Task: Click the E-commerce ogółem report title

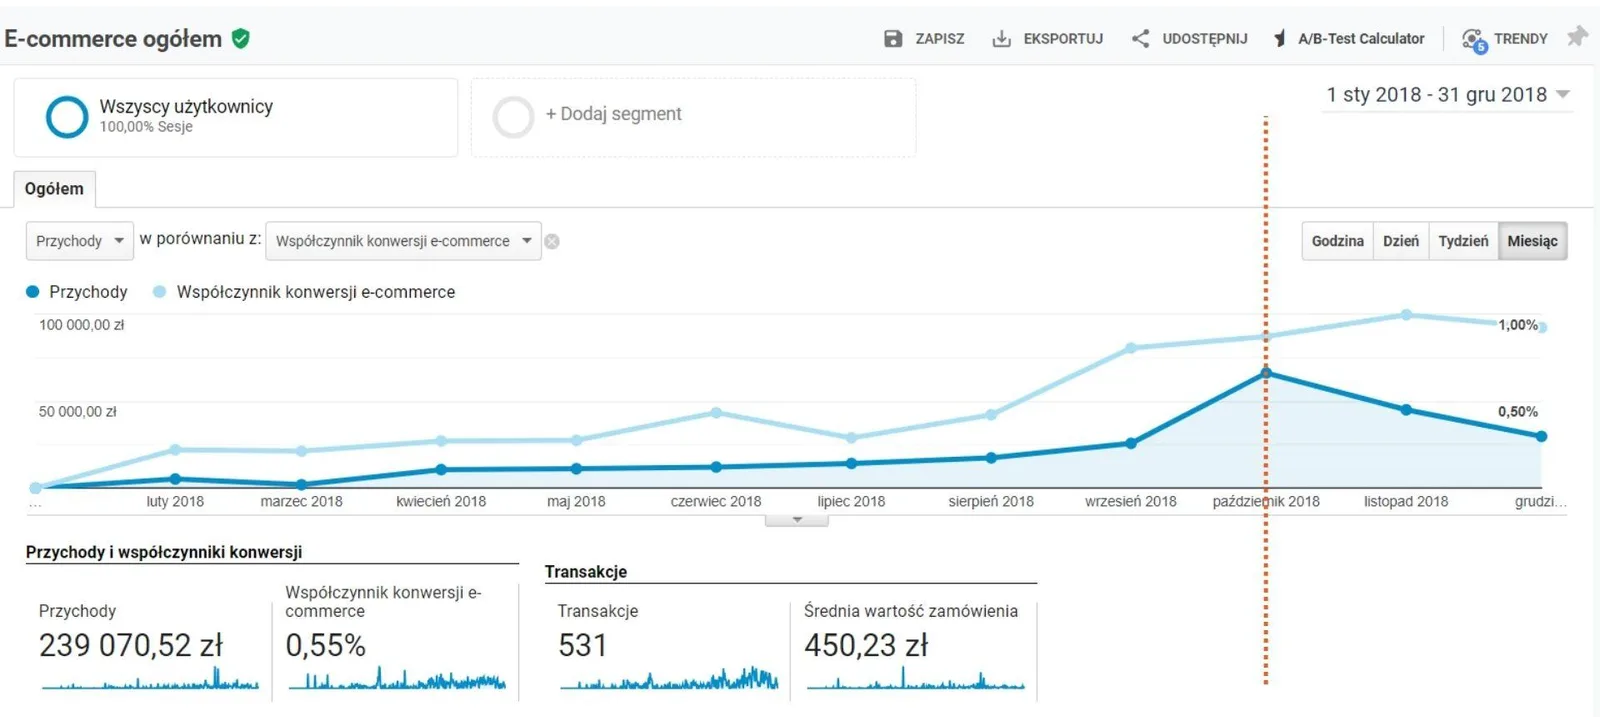Action: click(x=113, y=39)
